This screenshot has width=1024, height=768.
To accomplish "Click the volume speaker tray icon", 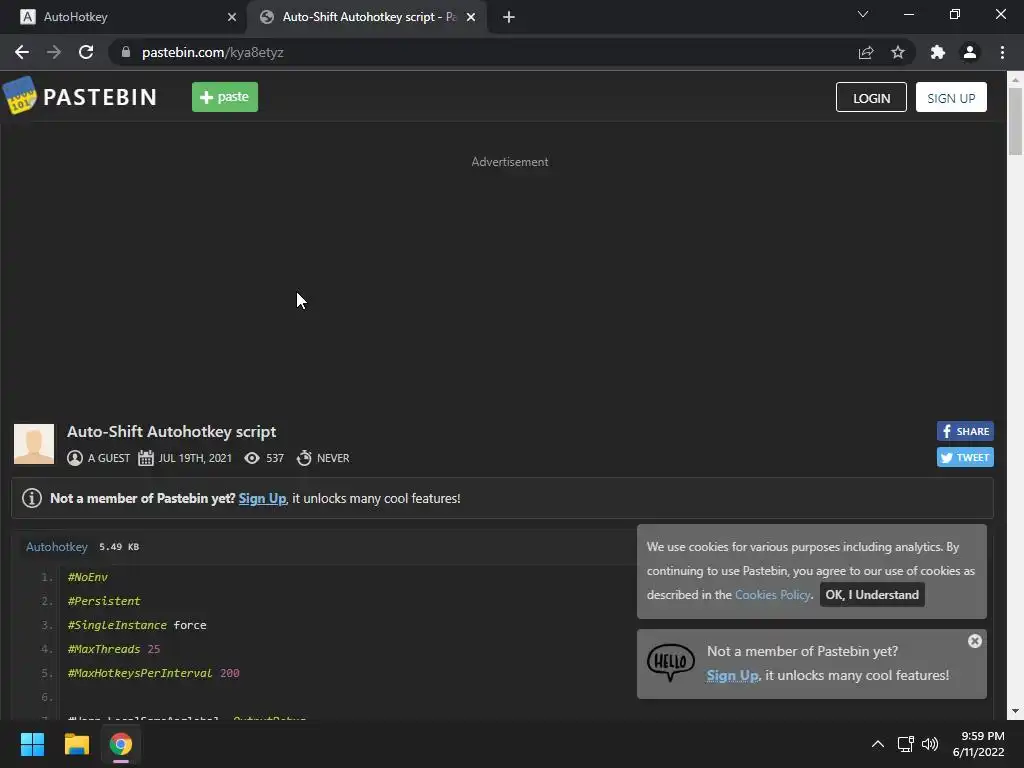I will coord(929,744).
